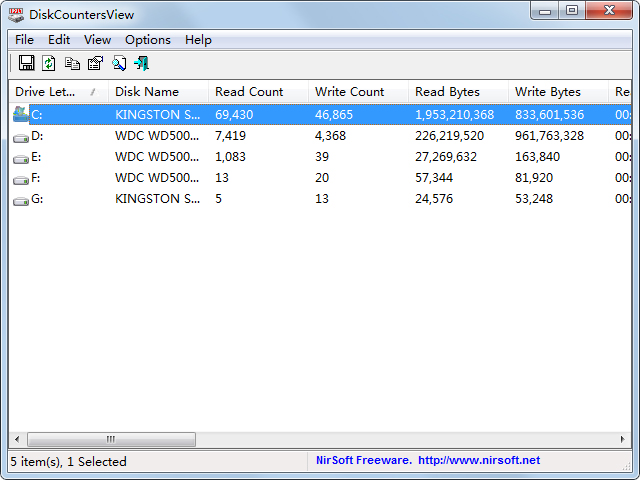Image resolution: width=640 pixels, height=480 pixels.
Task: Click read bytes 57,344
Action: [434, 178]
